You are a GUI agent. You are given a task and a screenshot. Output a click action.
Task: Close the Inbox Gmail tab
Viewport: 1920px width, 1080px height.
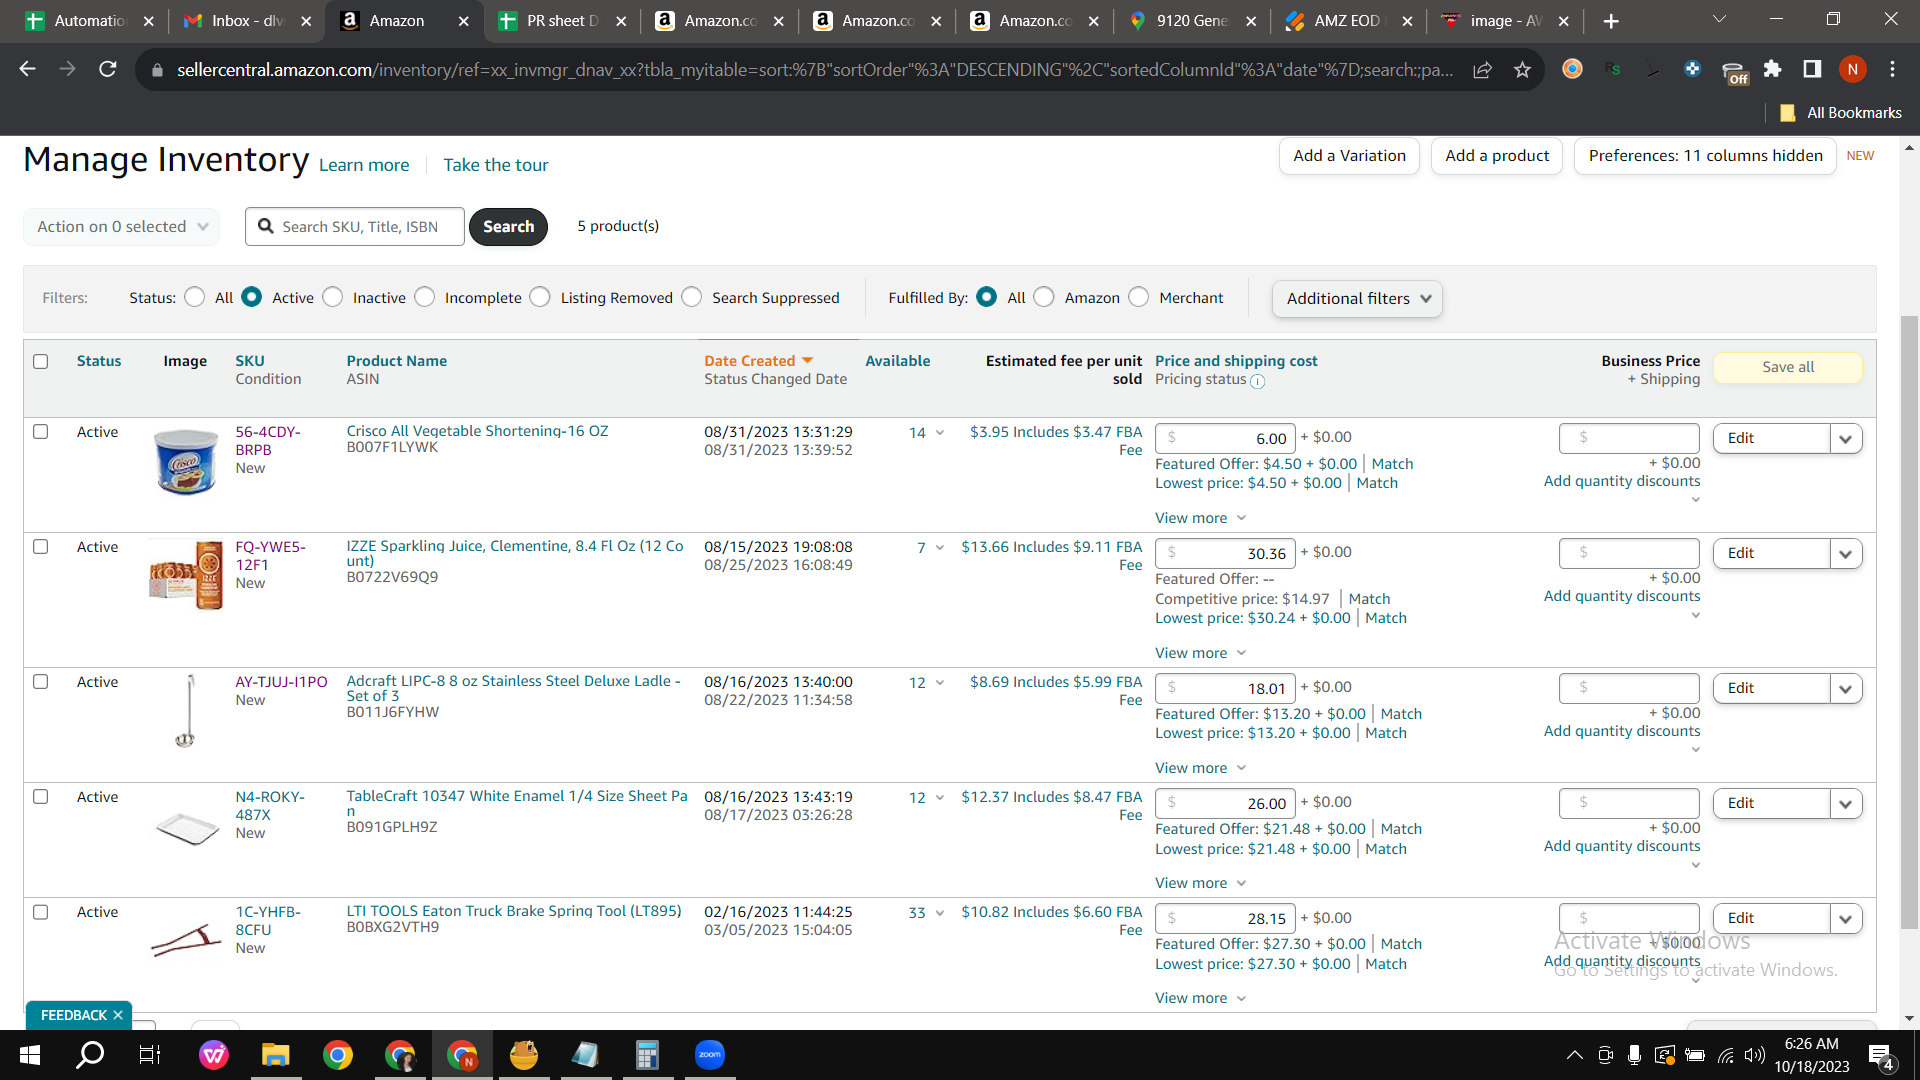306,21
